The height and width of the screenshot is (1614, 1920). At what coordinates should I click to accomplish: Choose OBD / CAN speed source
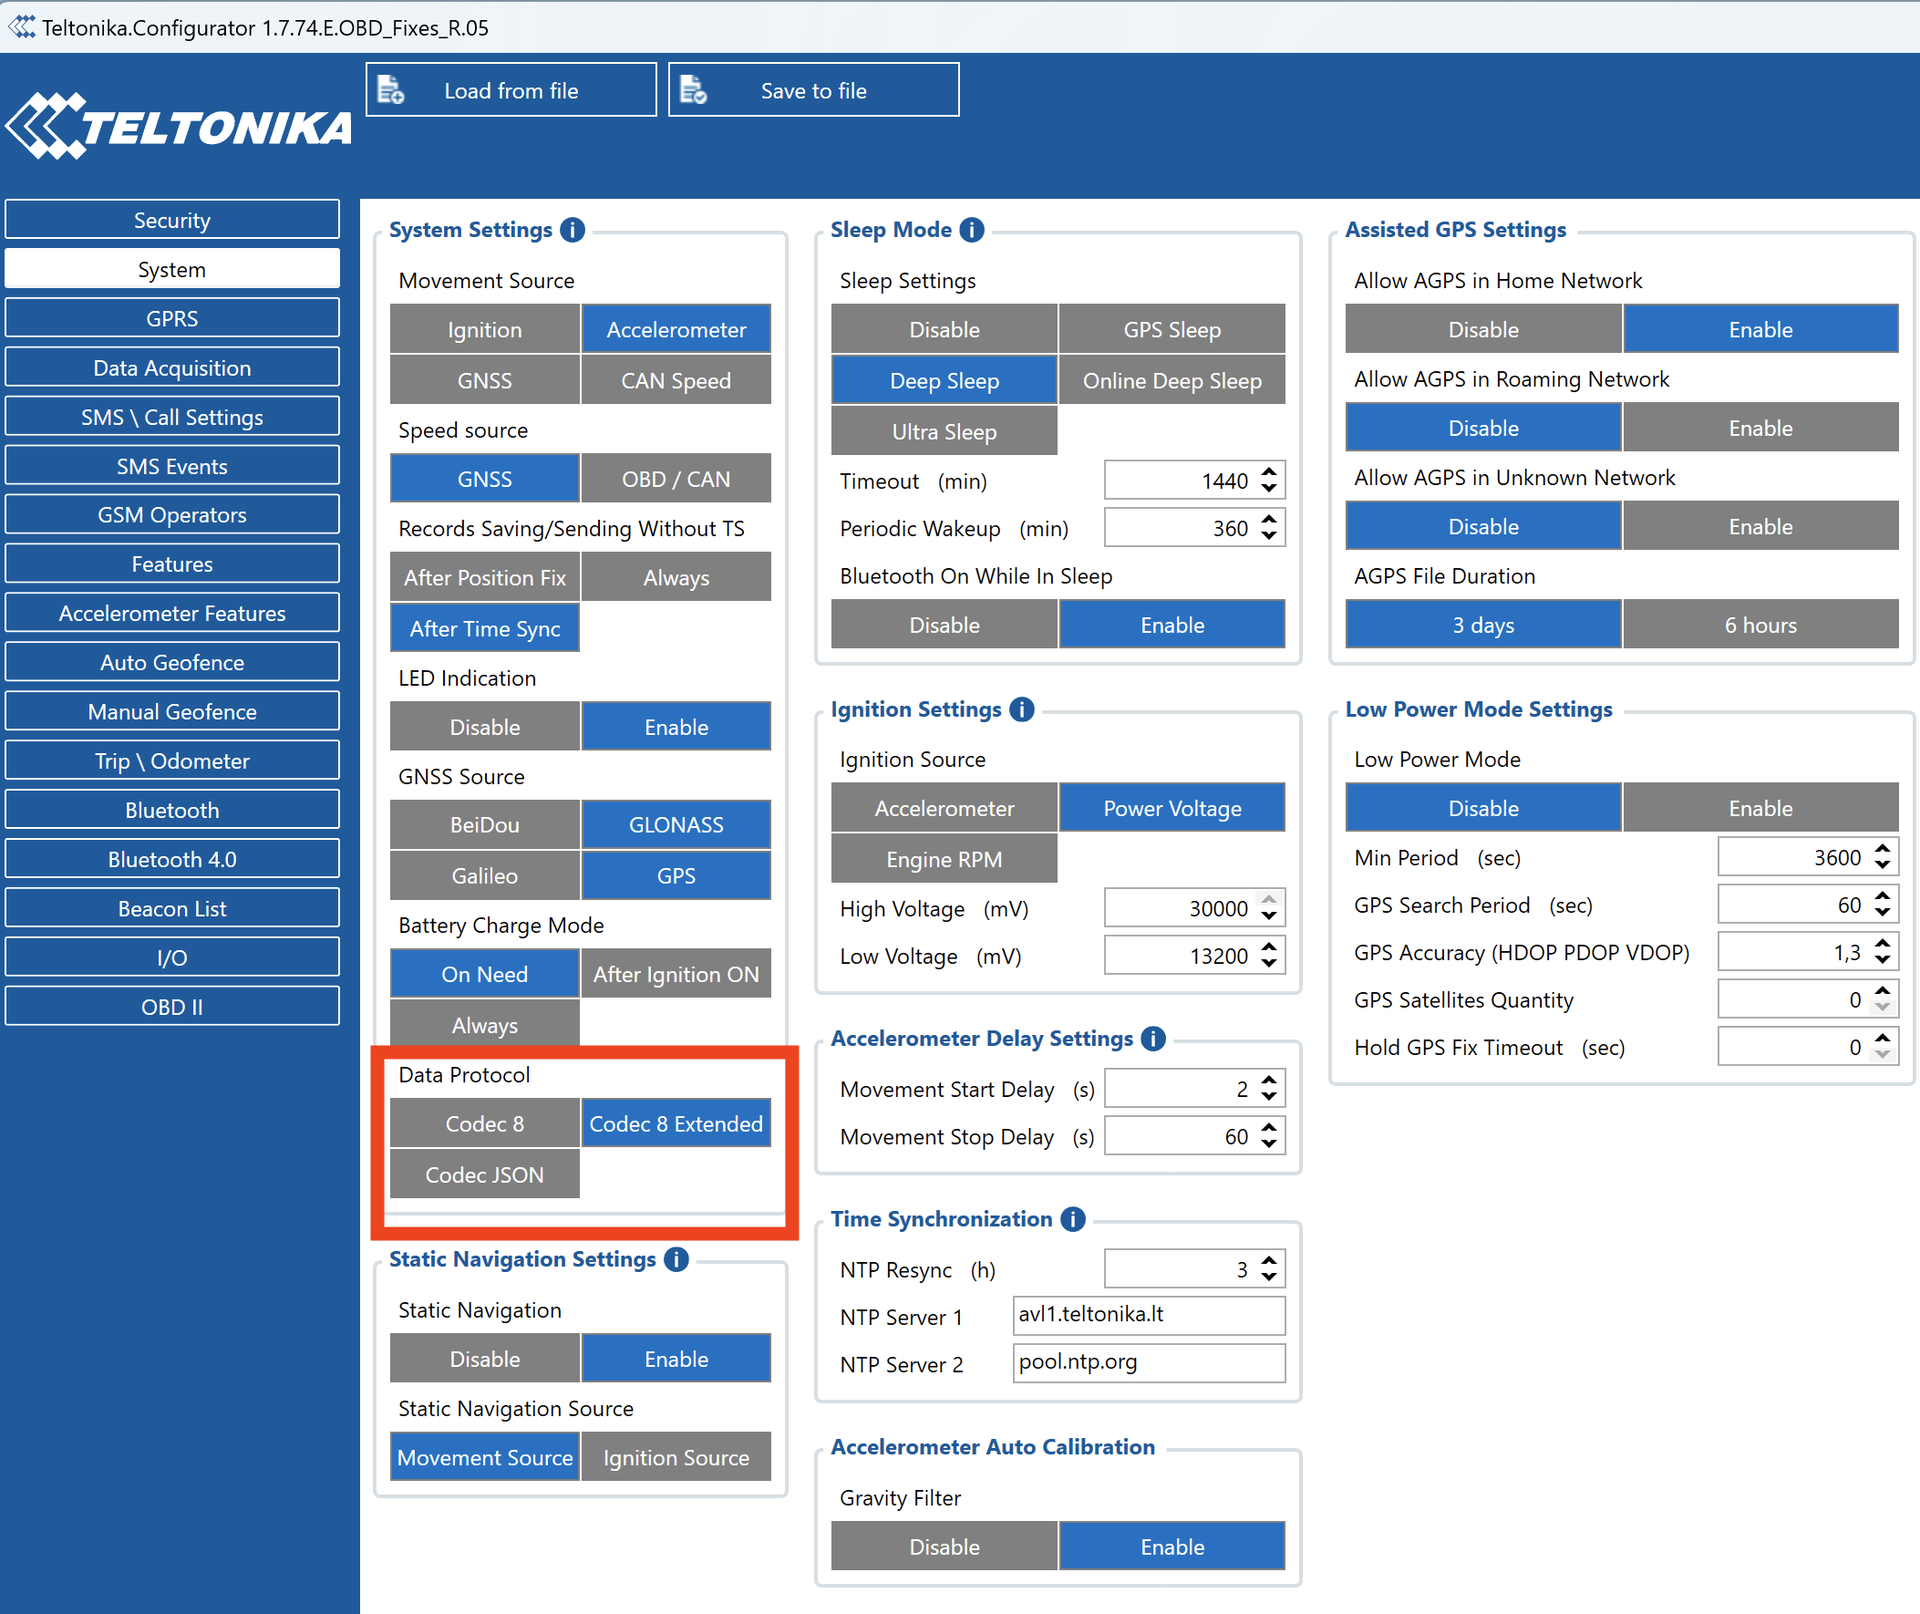click(676, 479)
